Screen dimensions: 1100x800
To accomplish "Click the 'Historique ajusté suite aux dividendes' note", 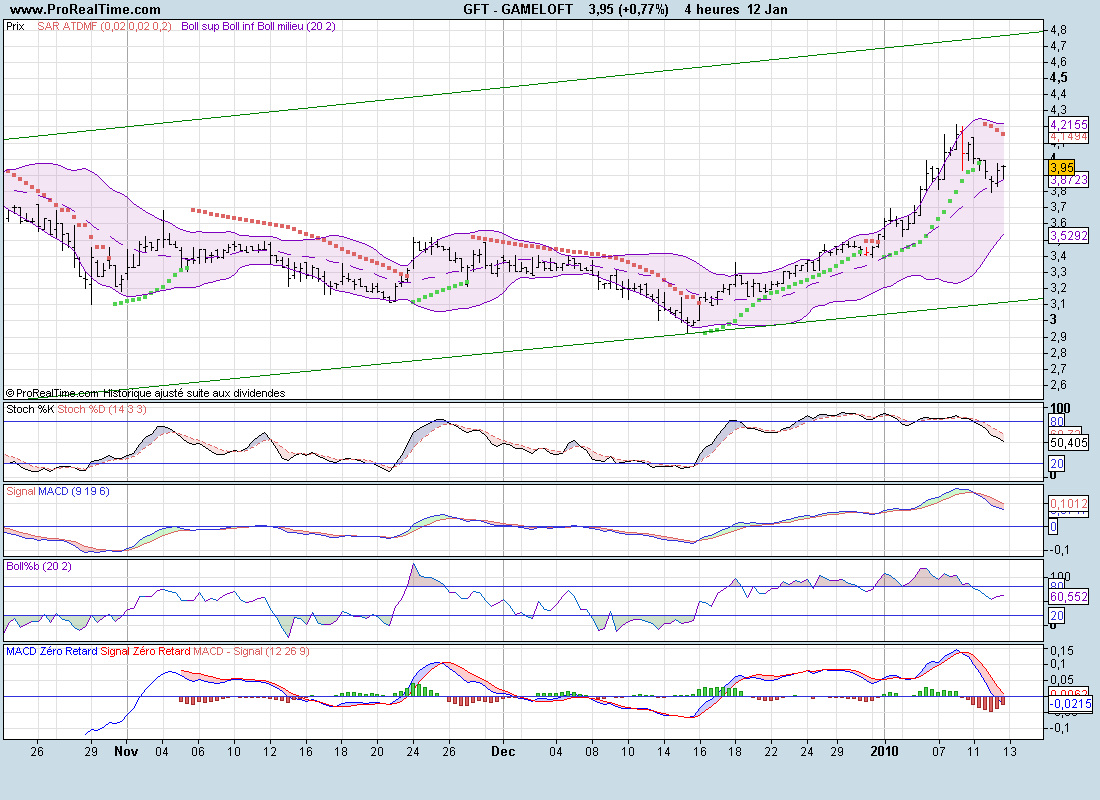I will coord(194,394).
